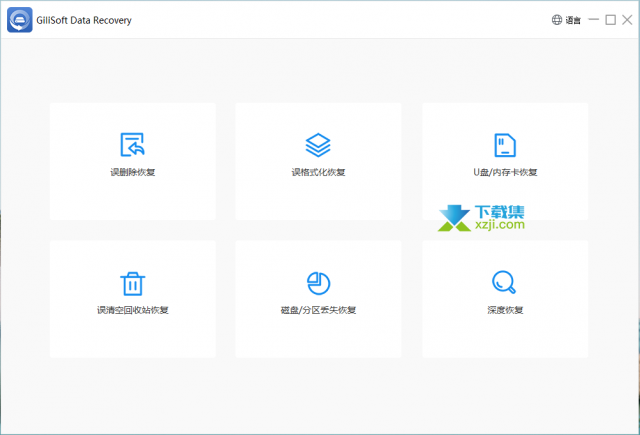Screen dimensions: 640x435
Task: Click the memory card recovery icon (U盘/内存卡恢复)
Action: click(505, 145)
